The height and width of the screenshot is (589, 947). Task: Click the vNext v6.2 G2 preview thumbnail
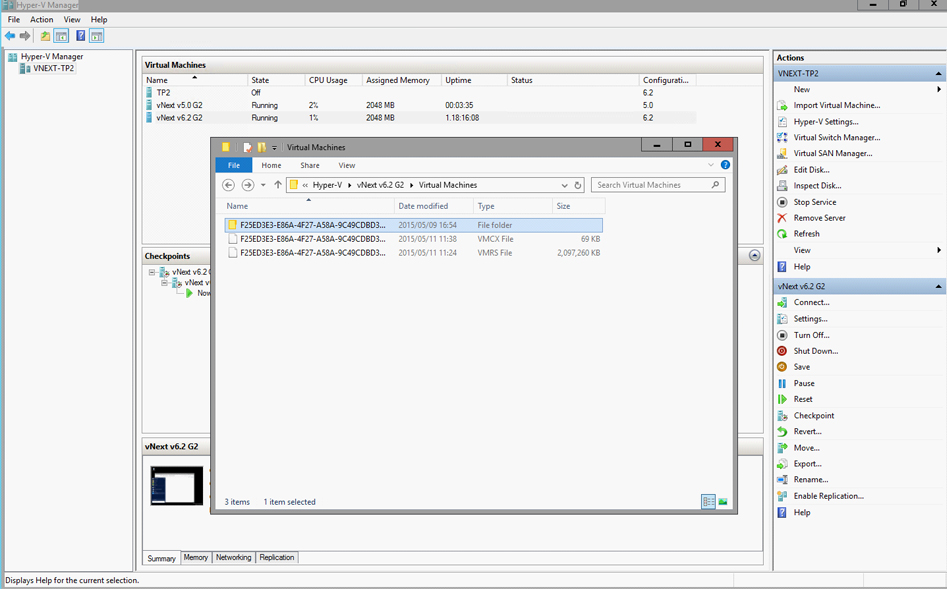[177, 486]
